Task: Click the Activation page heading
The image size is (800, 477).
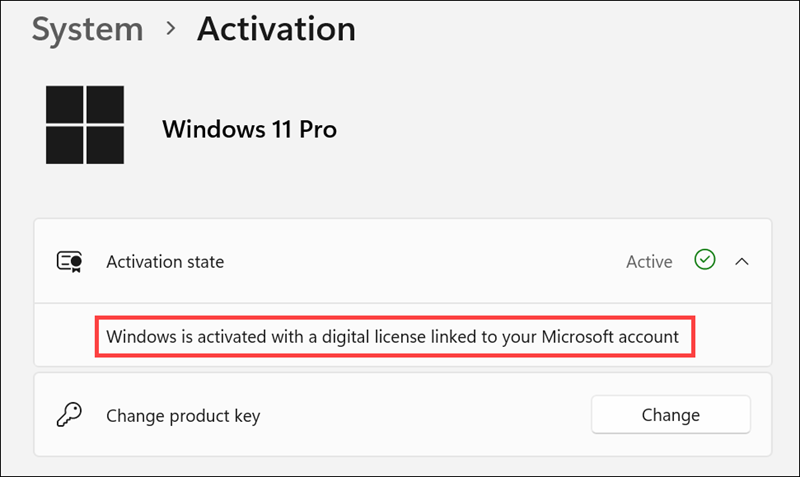Action: (276, 29)
